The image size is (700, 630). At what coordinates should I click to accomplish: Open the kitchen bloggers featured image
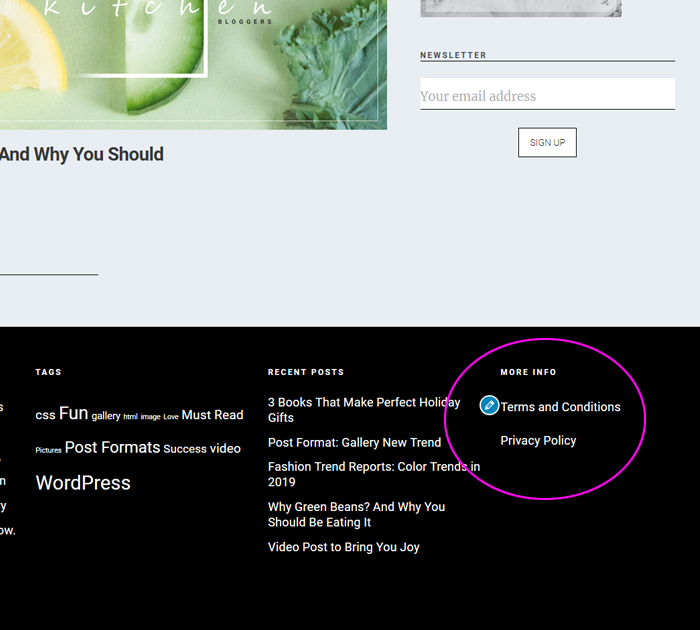click(193, 65)
